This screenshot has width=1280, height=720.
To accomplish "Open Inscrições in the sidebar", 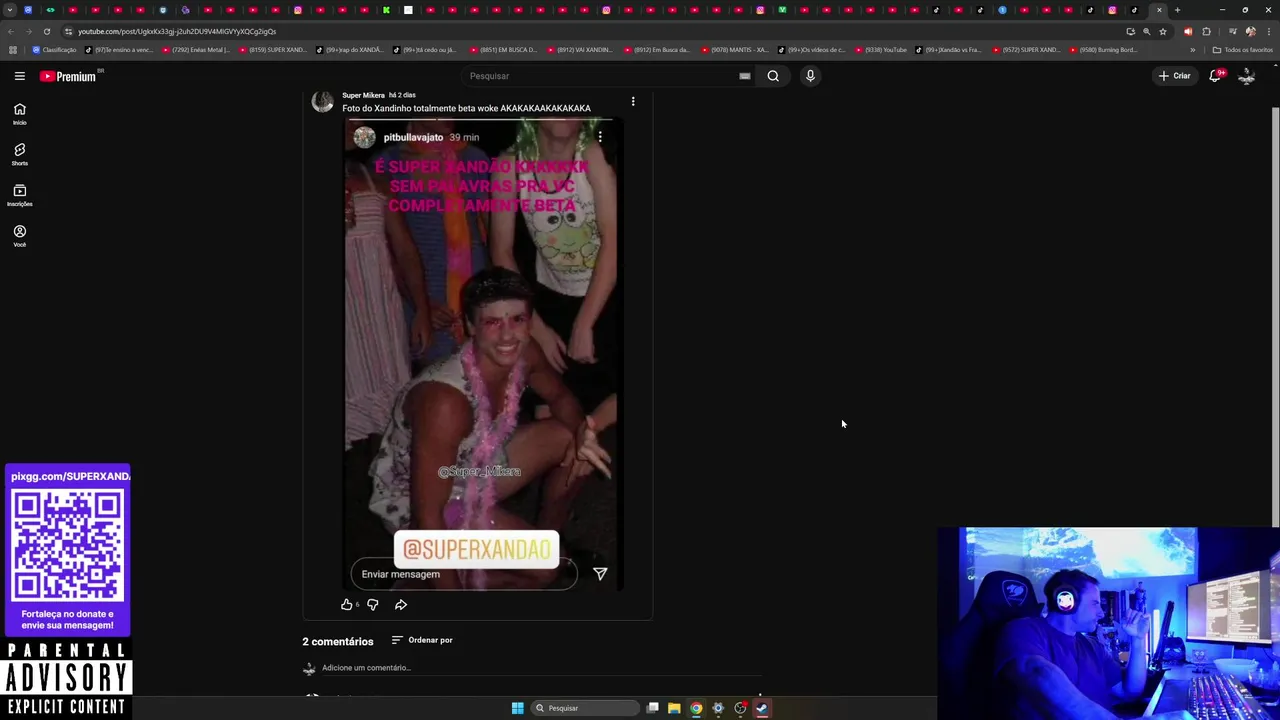I will 19,195.
